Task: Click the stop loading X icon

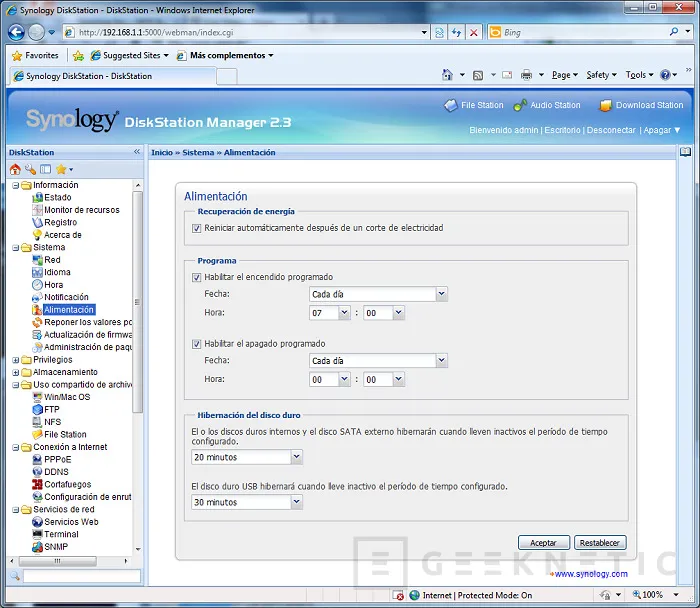Action: click(474, 33)
